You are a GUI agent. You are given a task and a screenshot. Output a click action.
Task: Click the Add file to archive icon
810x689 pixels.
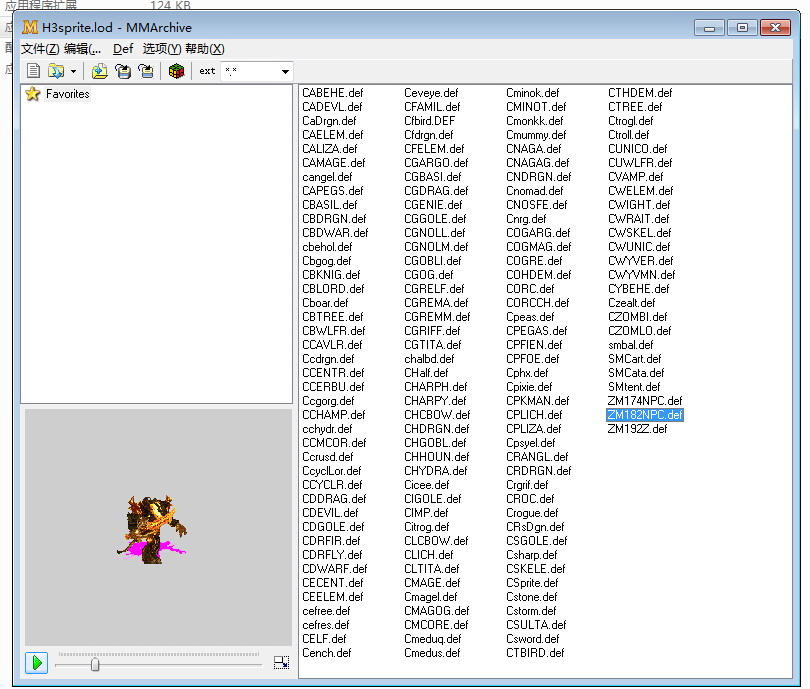tap(99, 71)
